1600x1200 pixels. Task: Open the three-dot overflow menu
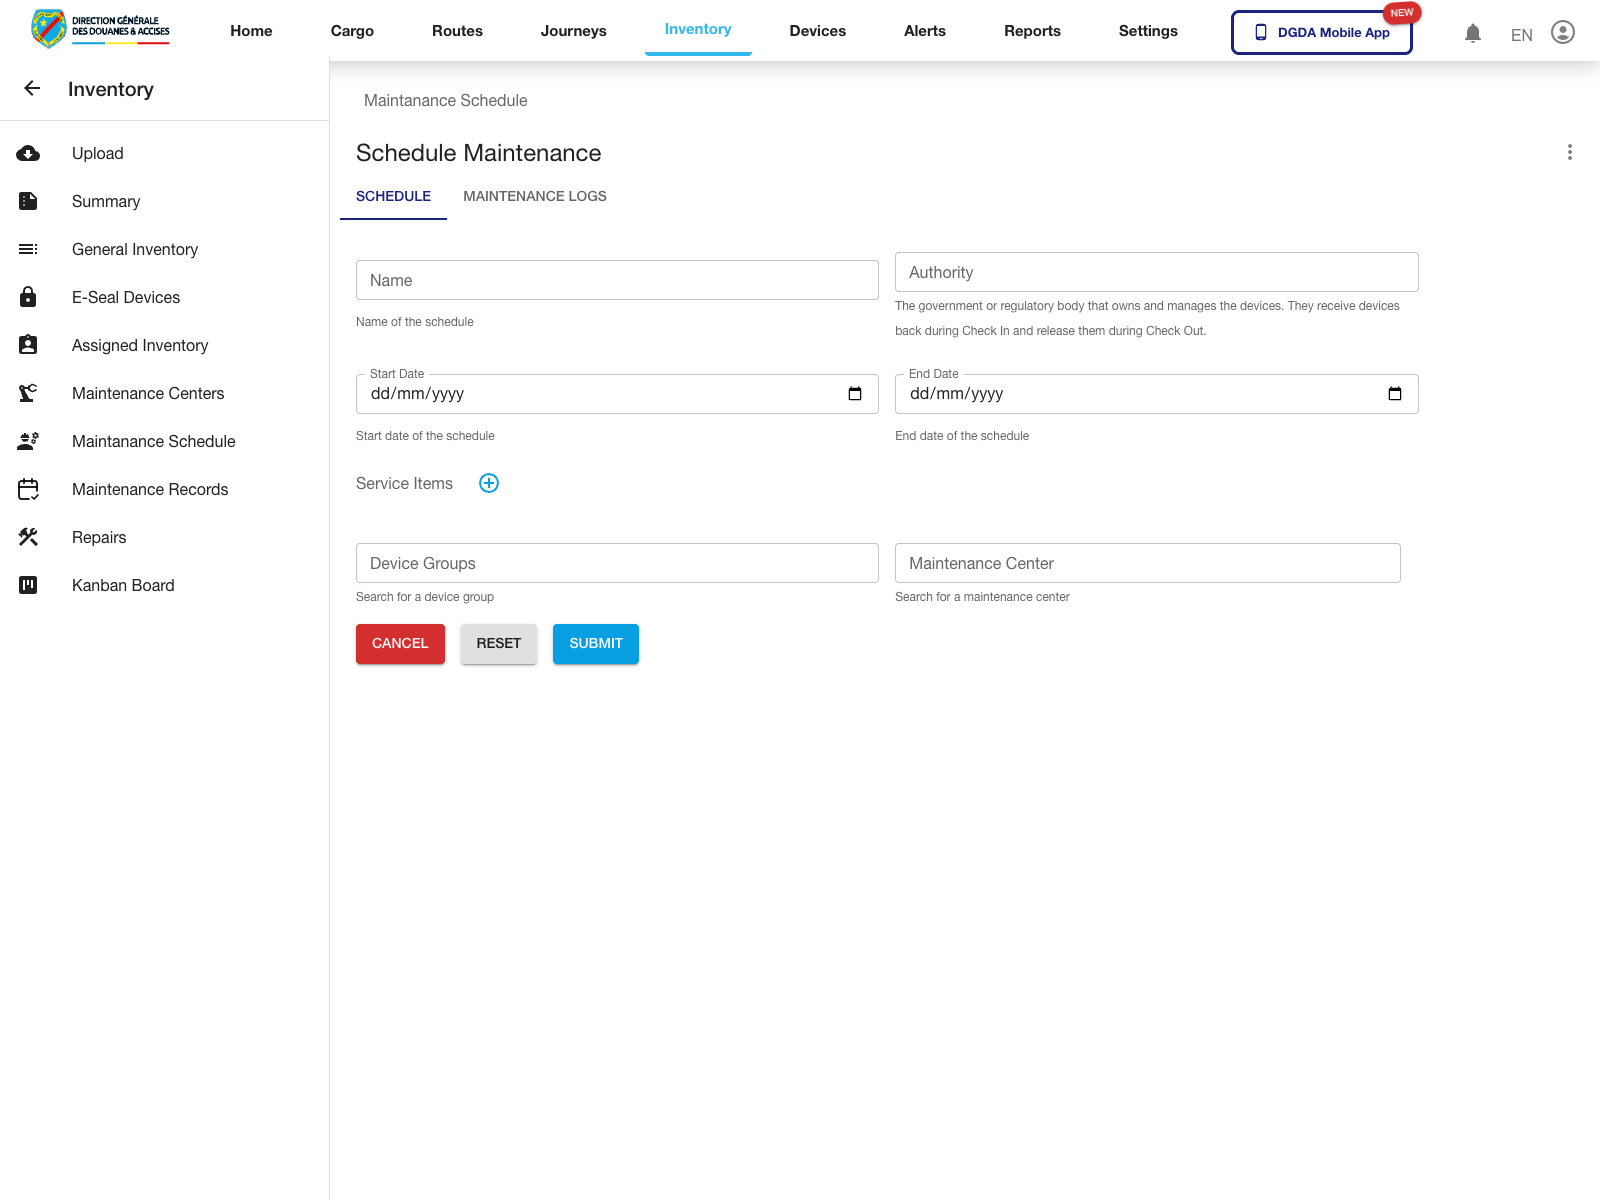tap(1570, 152)
